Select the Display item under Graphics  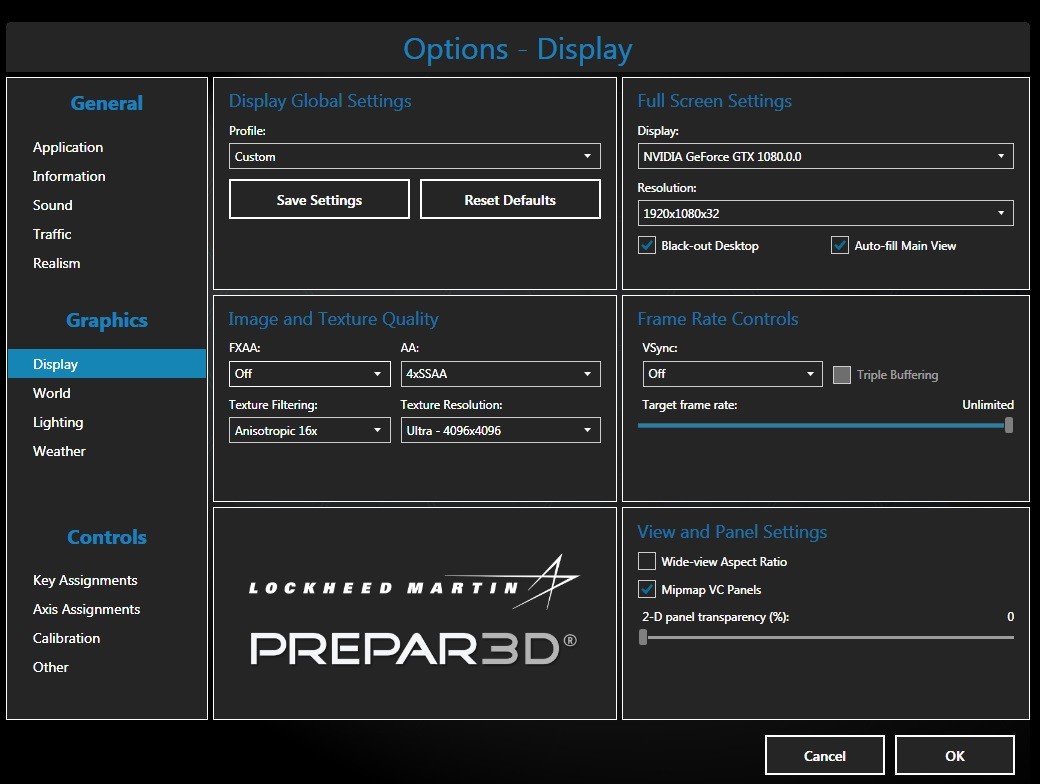coord(107,363)
